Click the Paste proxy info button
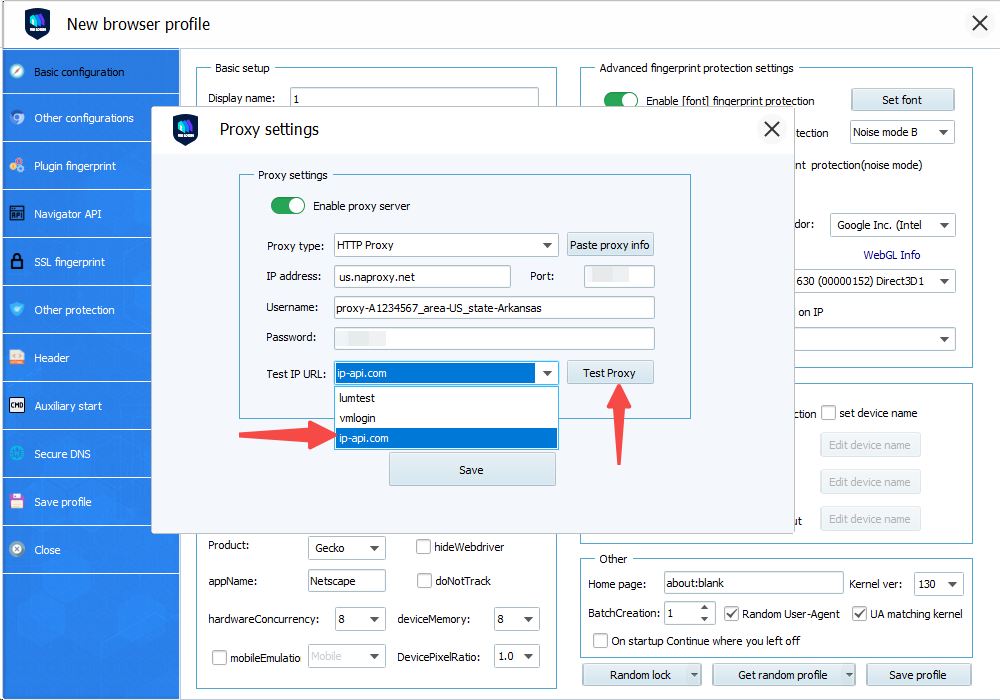The height and width of the screenshot is (700, 1000). 610,245
